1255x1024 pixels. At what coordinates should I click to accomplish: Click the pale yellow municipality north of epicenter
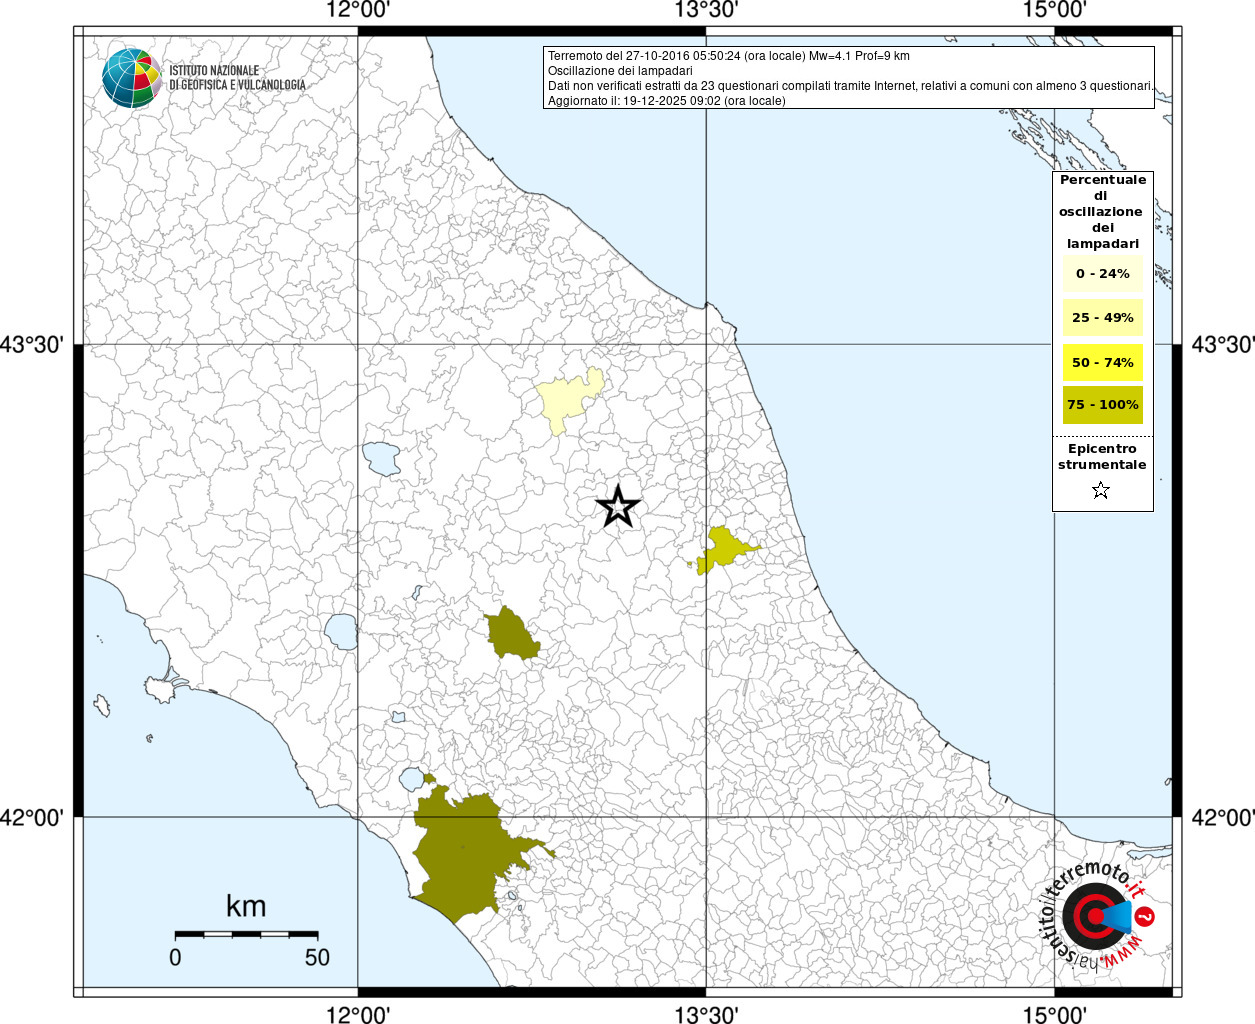[x=567, y=399]
